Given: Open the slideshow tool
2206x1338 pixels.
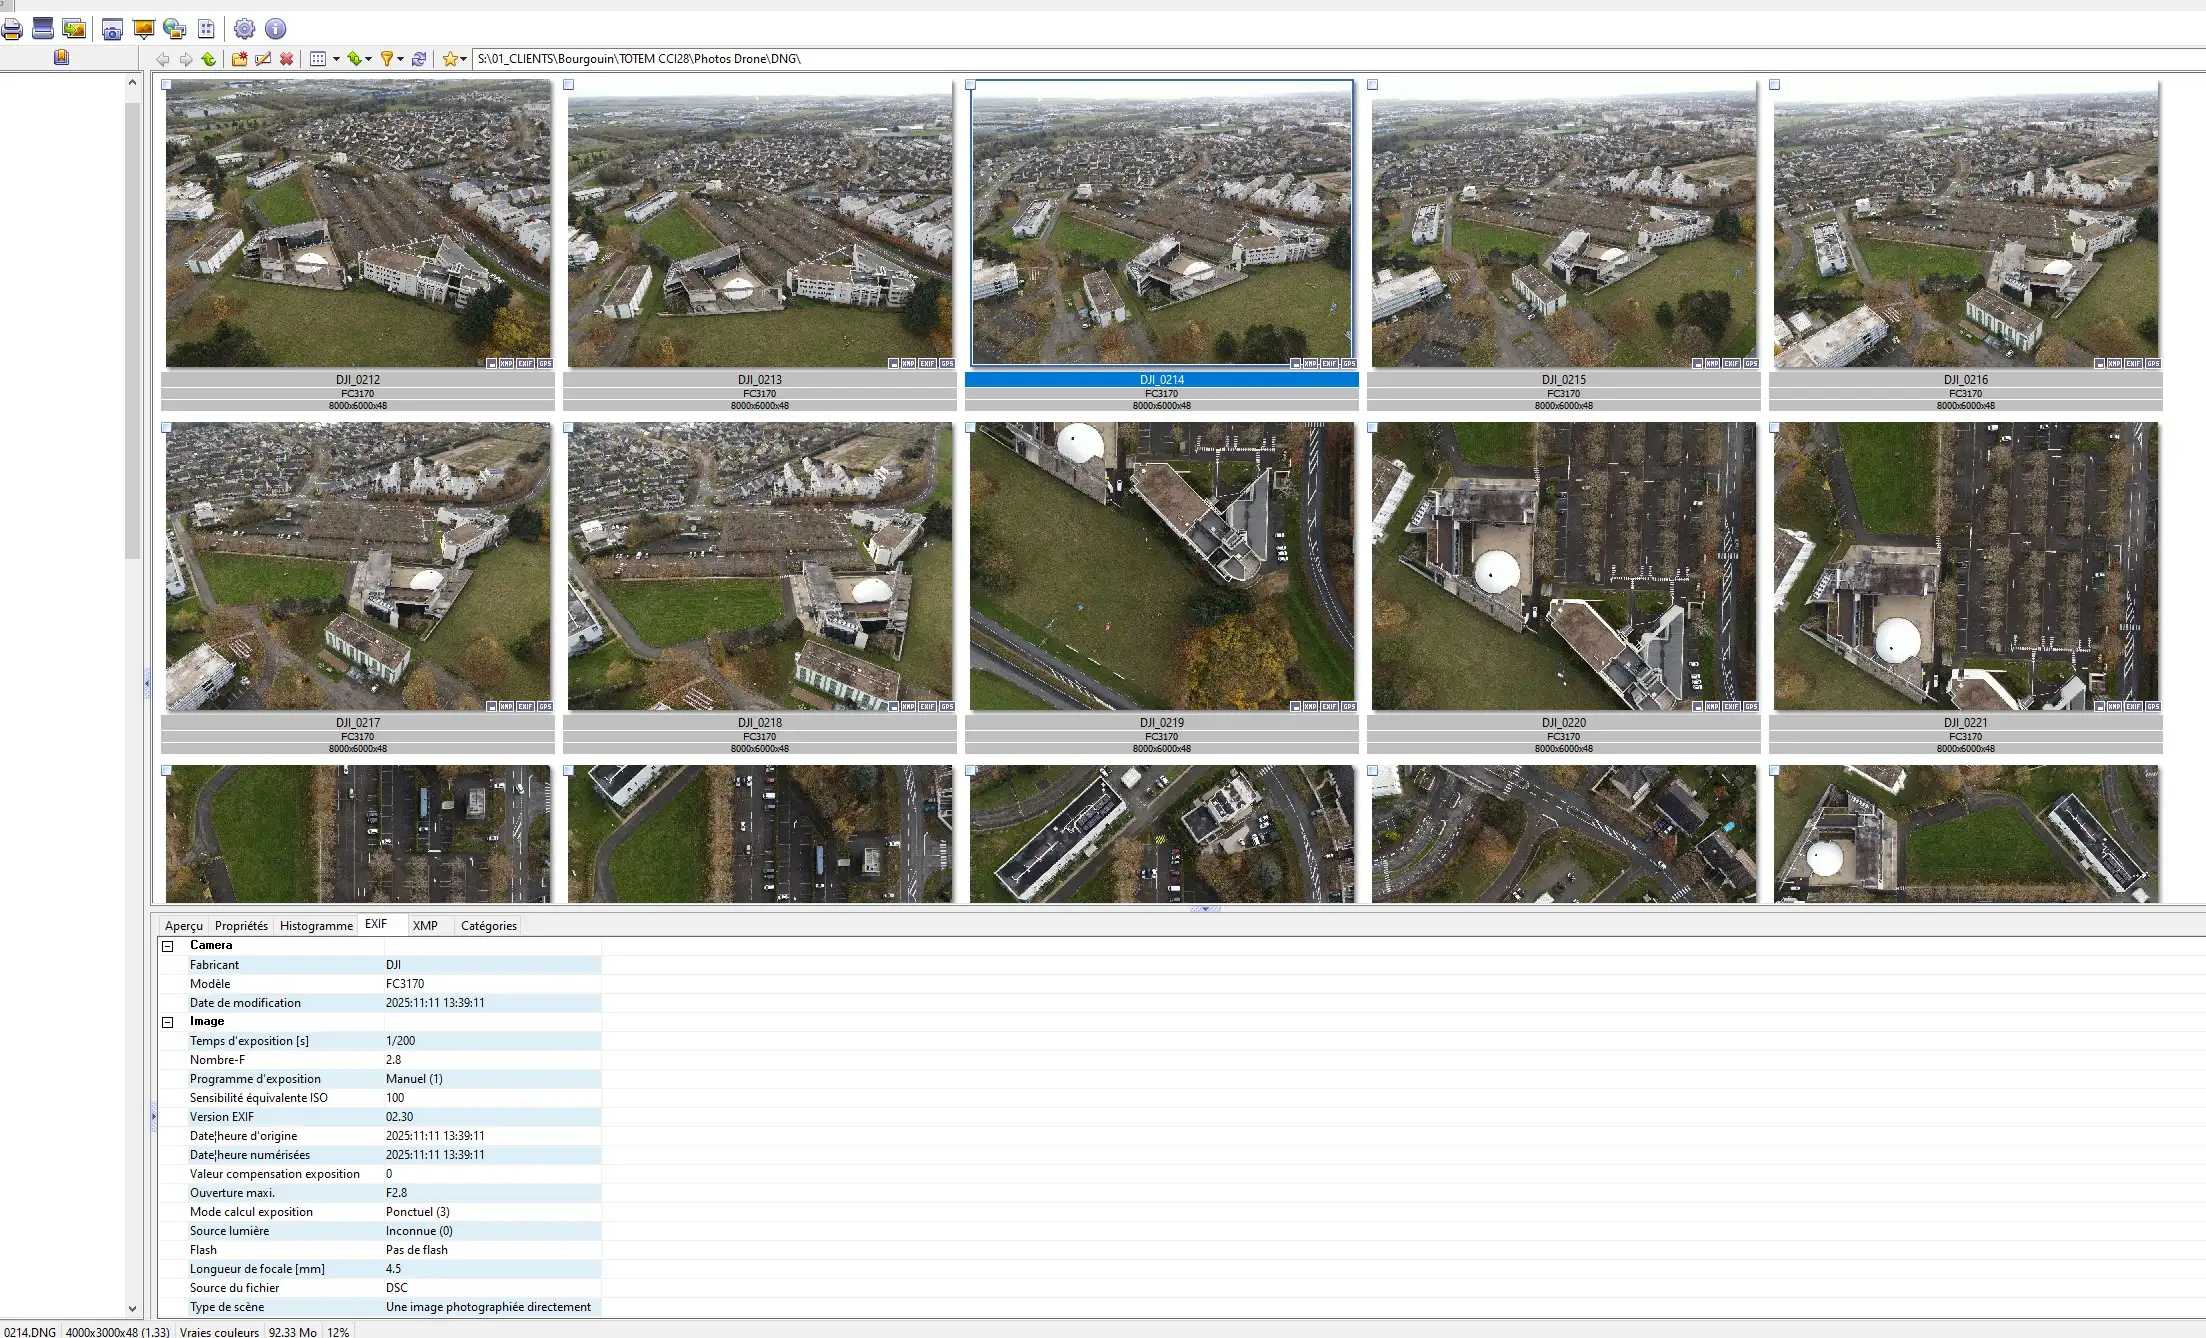Looking at the screenshot, I should 144,29.
